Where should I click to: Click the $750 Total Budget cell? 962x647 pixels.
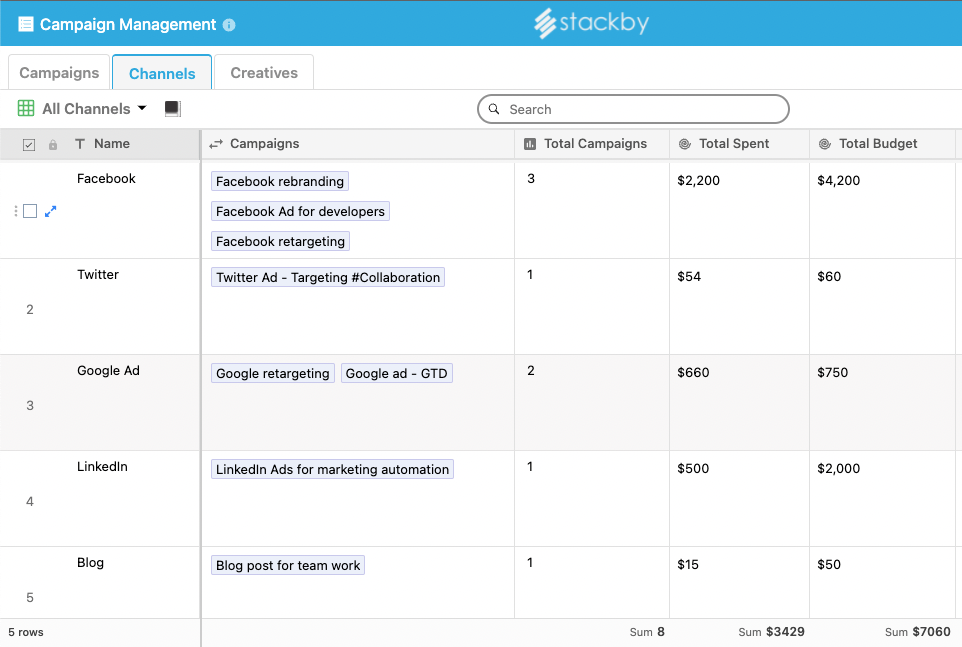point(882,403)
